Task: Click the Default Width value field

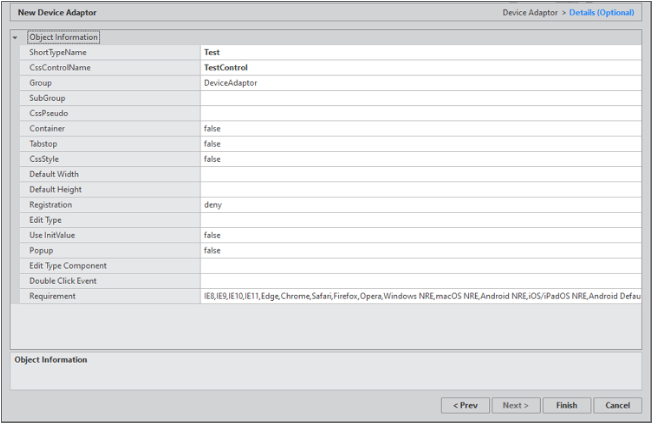Action: pos(420,174)
